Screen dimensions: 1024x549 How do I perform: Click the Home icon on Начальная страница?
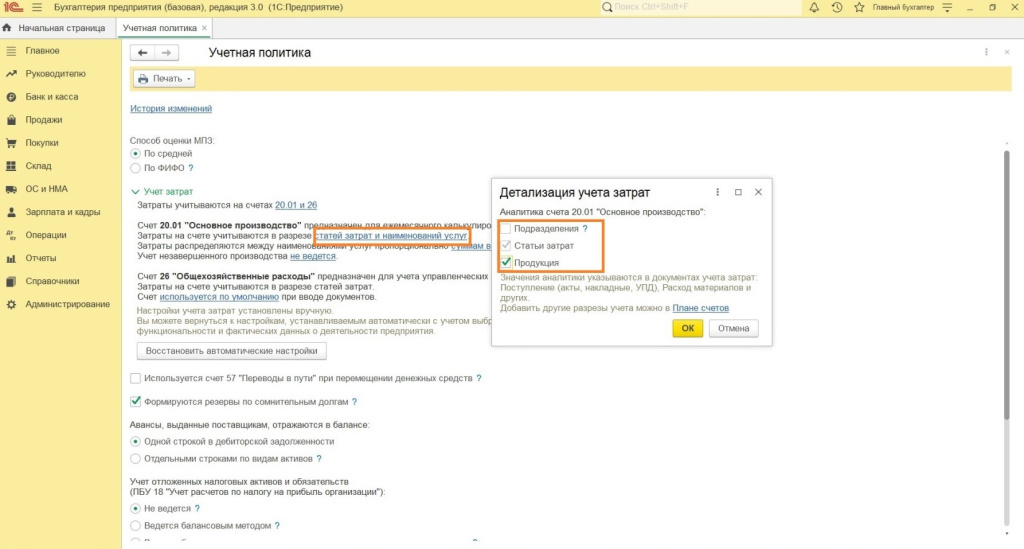click(x=8, y=28)
